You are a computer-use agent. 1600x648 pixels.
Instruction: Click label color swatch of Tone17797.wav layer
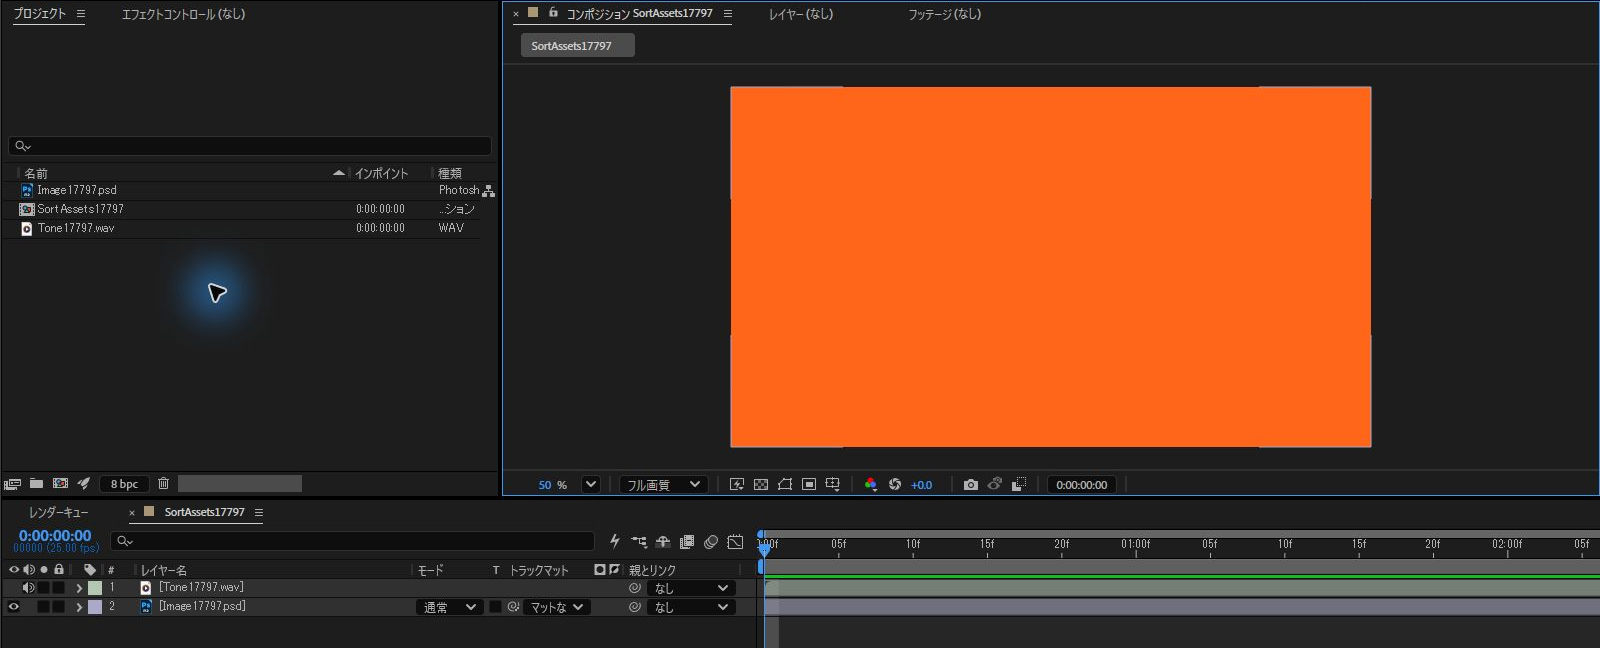tap(95, 588)
